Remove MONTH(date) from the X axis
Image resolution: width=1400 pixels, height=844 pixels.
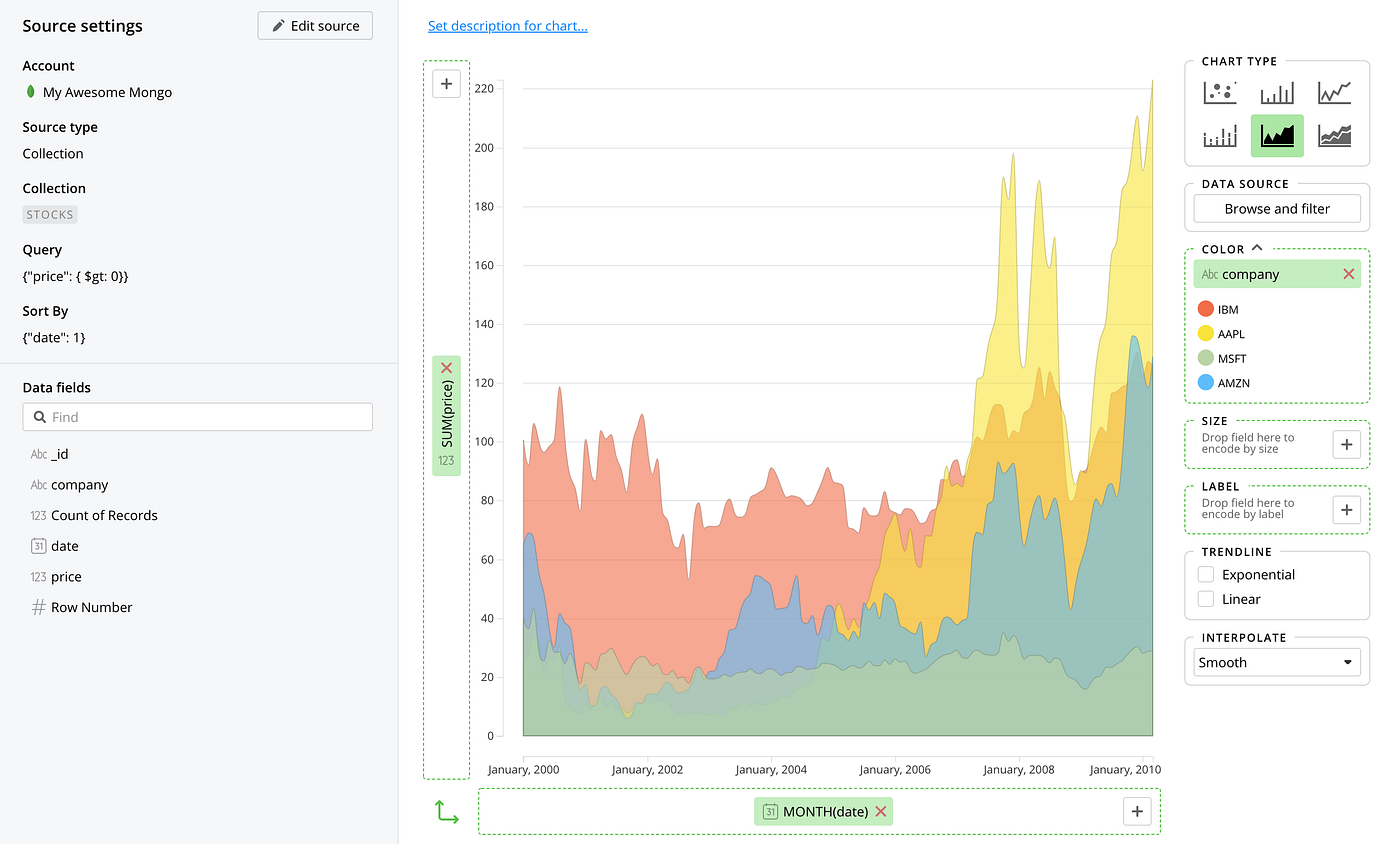[880, 811]
